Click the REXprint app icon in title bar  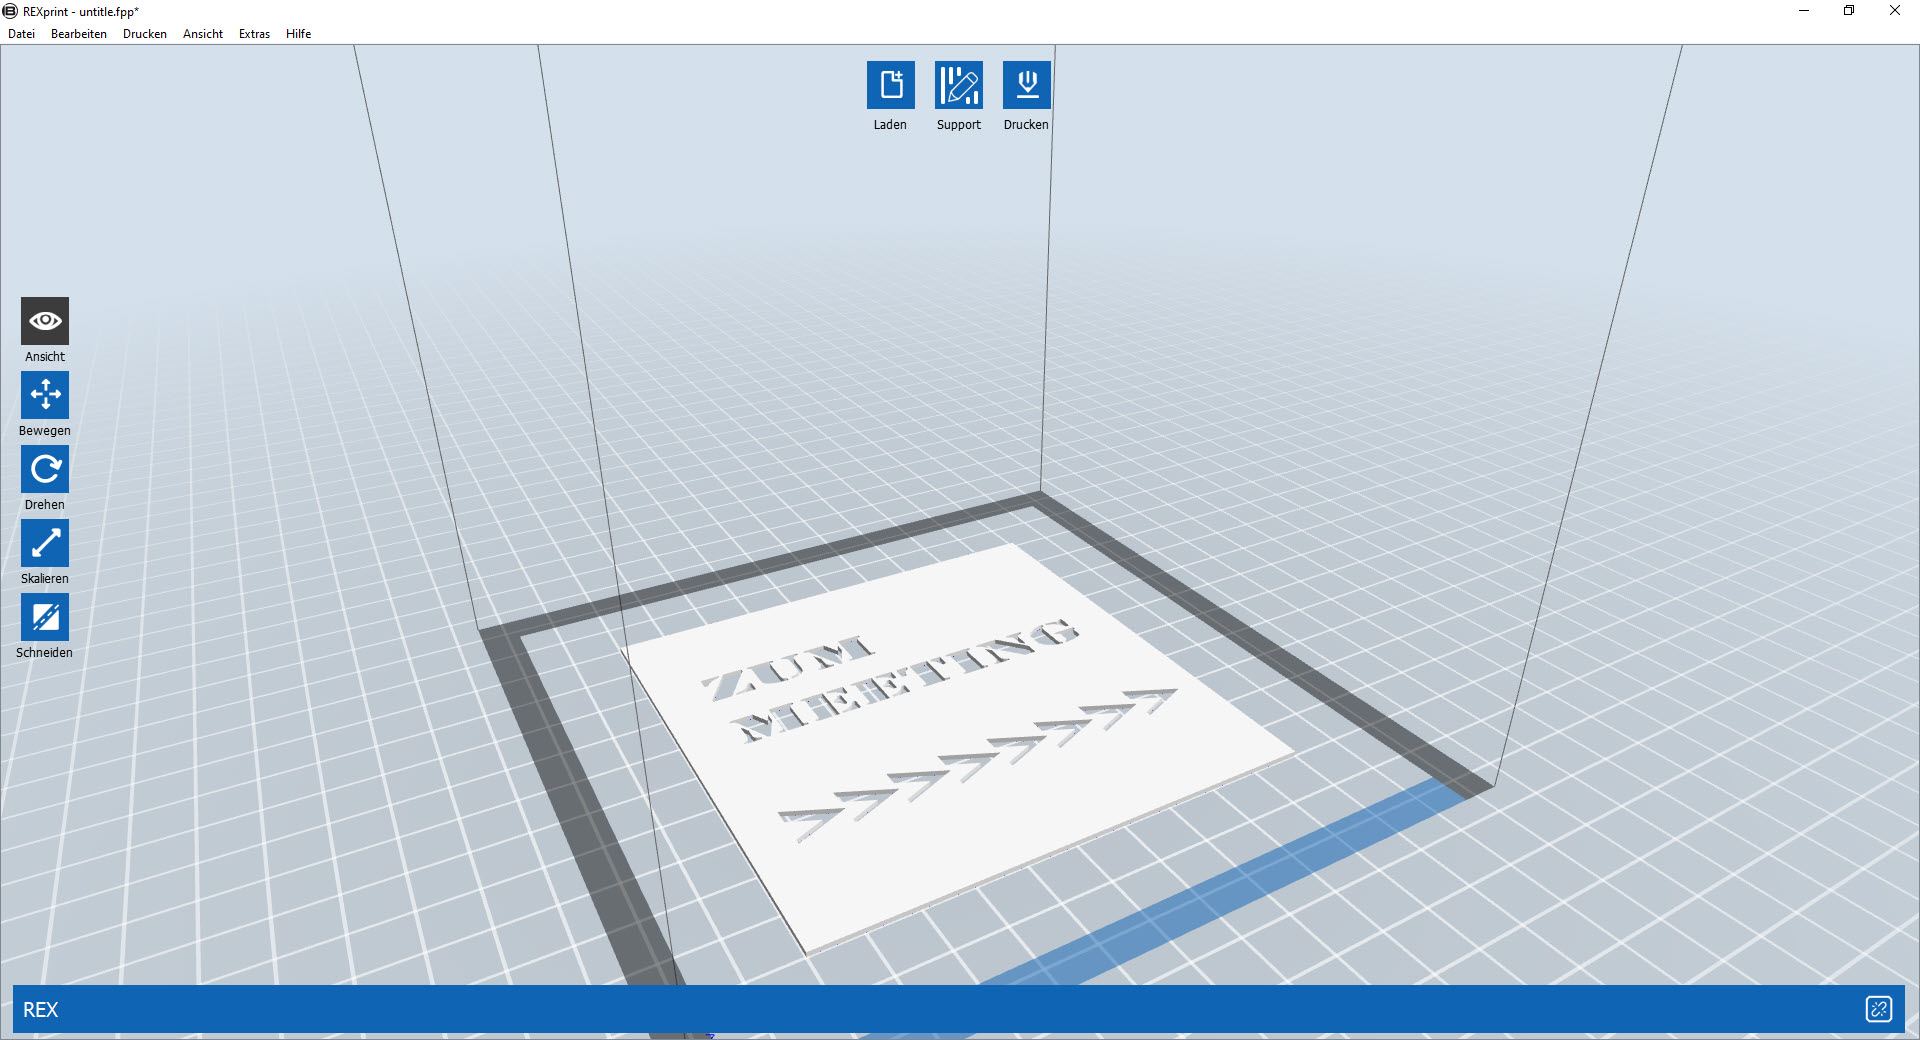point(10,11)
